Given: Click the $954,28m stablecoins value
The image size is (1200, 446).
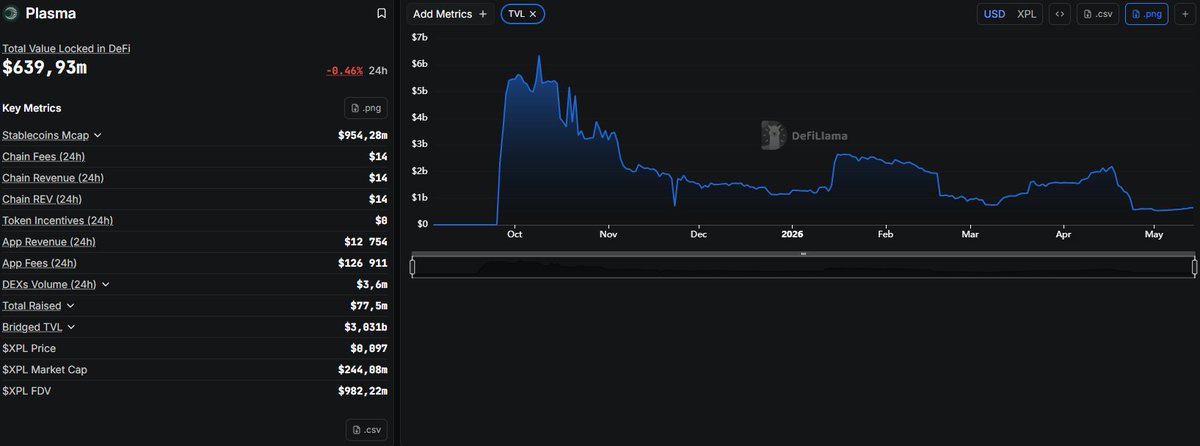Looking at the screenshot, I should [362, 135].
